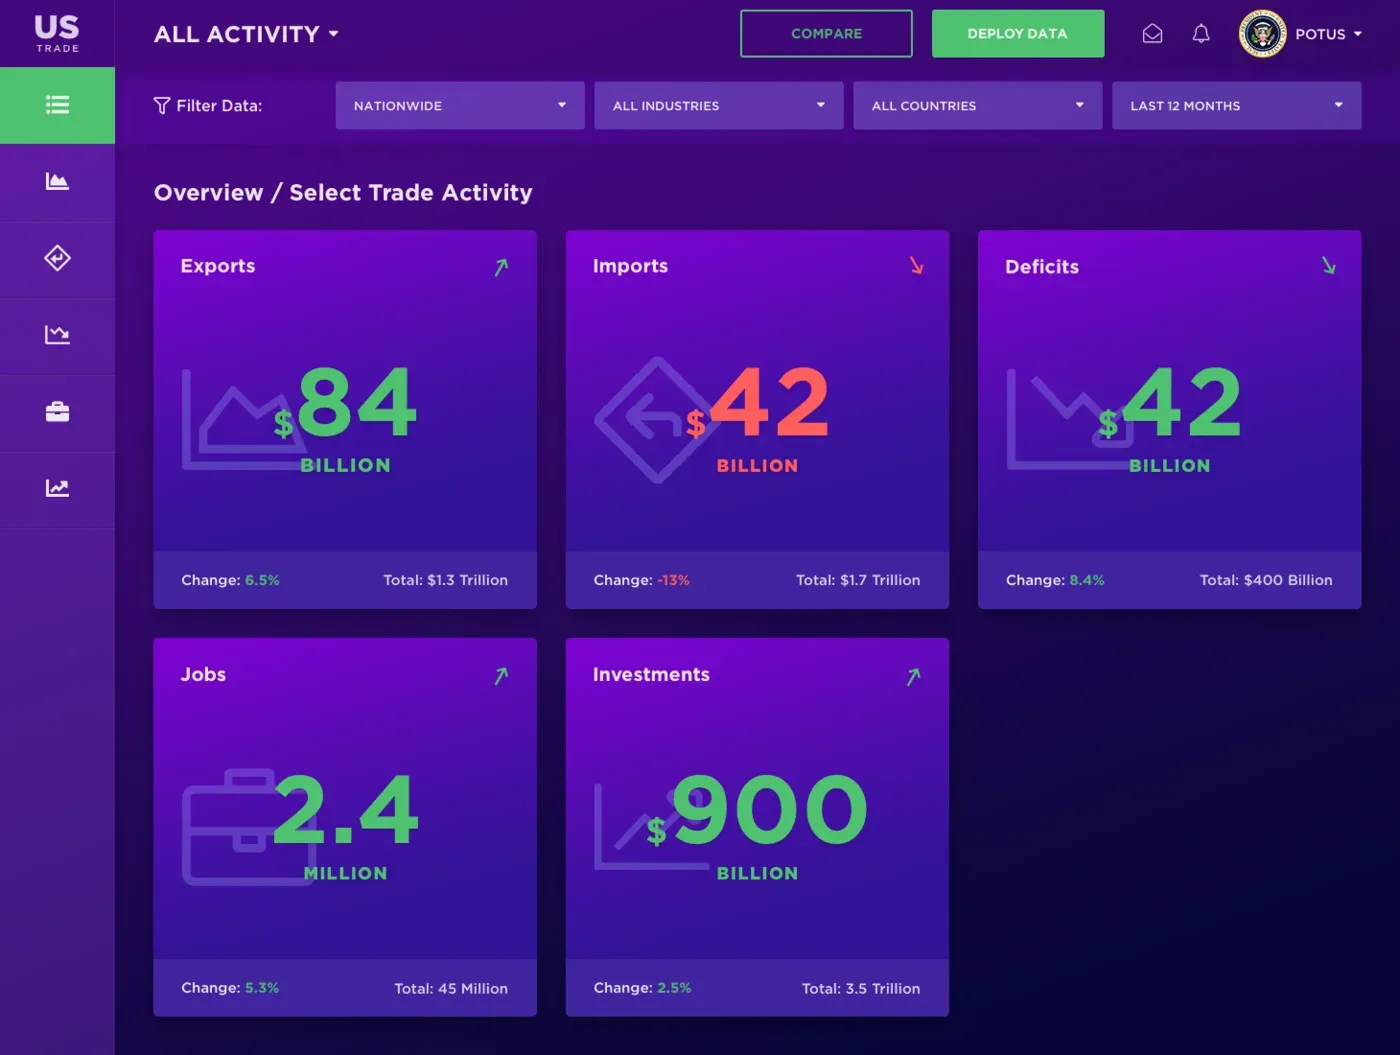Click the Investments card up-arrow icon
This screenshot has width=1400, height=1055.
[x=913, y=677]
